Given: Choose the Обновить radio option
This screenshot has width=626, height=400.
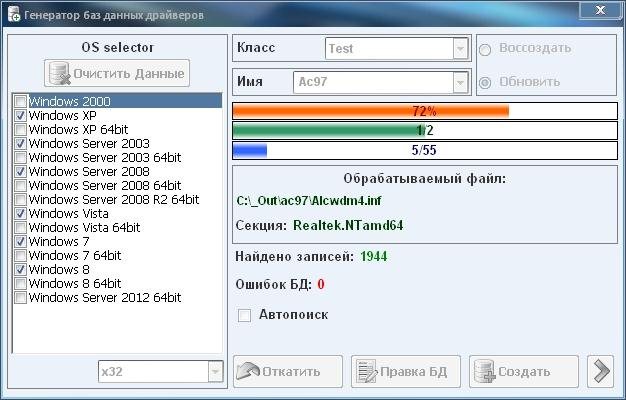Looking at the screenshot, I should 486,82.
